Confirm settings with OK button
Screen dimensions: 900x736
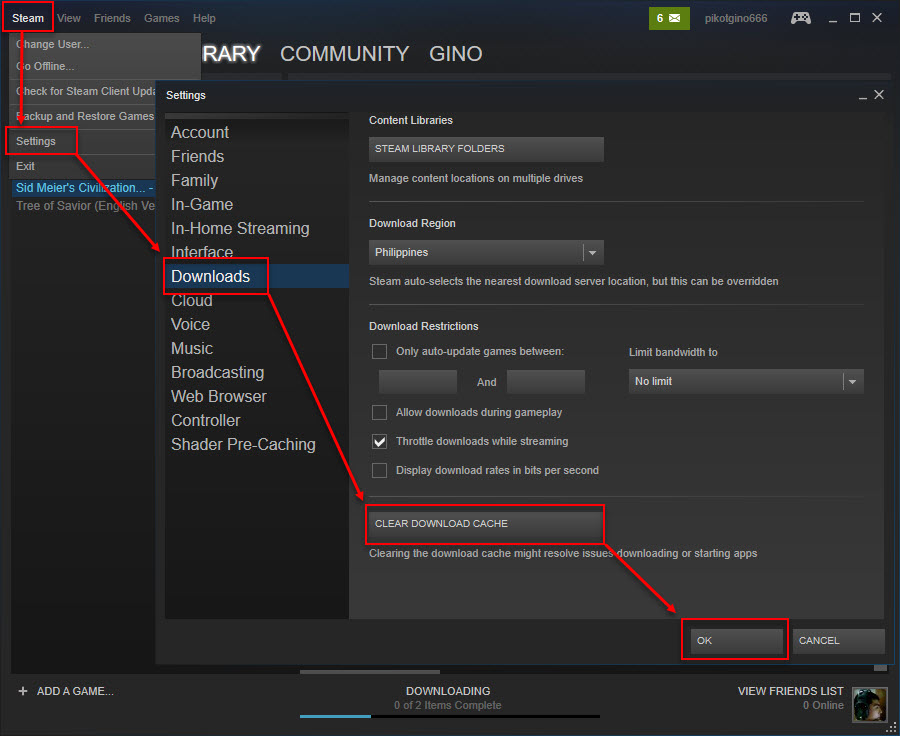[x=737, y=641]
